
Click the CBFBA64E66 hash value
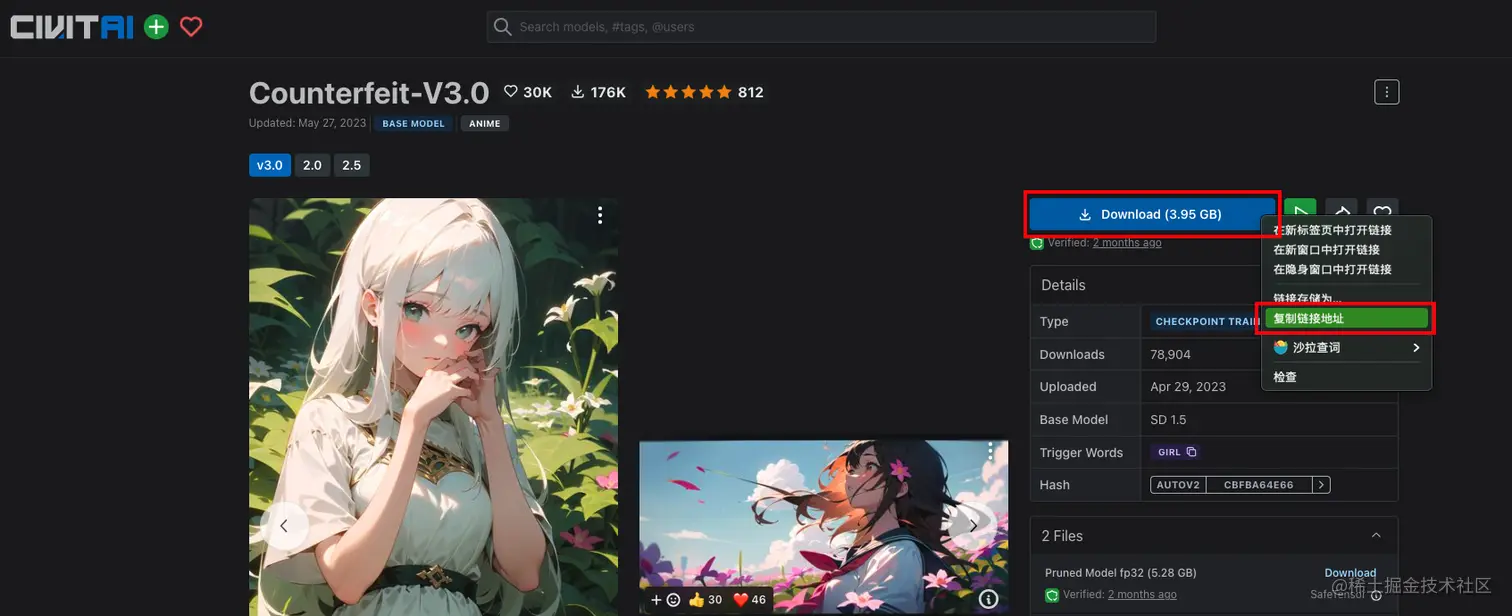pos(1259,485)
